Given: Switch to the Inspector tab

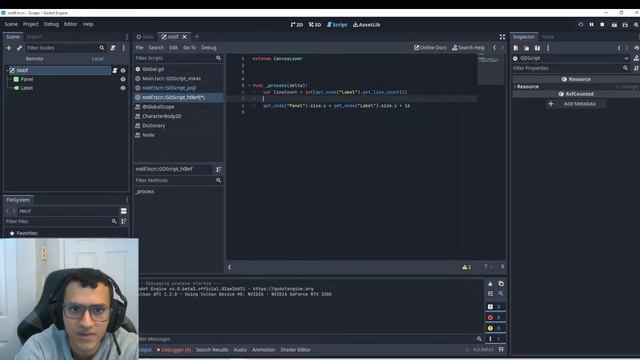Looking at the screenshot, I should pos(524,37).
